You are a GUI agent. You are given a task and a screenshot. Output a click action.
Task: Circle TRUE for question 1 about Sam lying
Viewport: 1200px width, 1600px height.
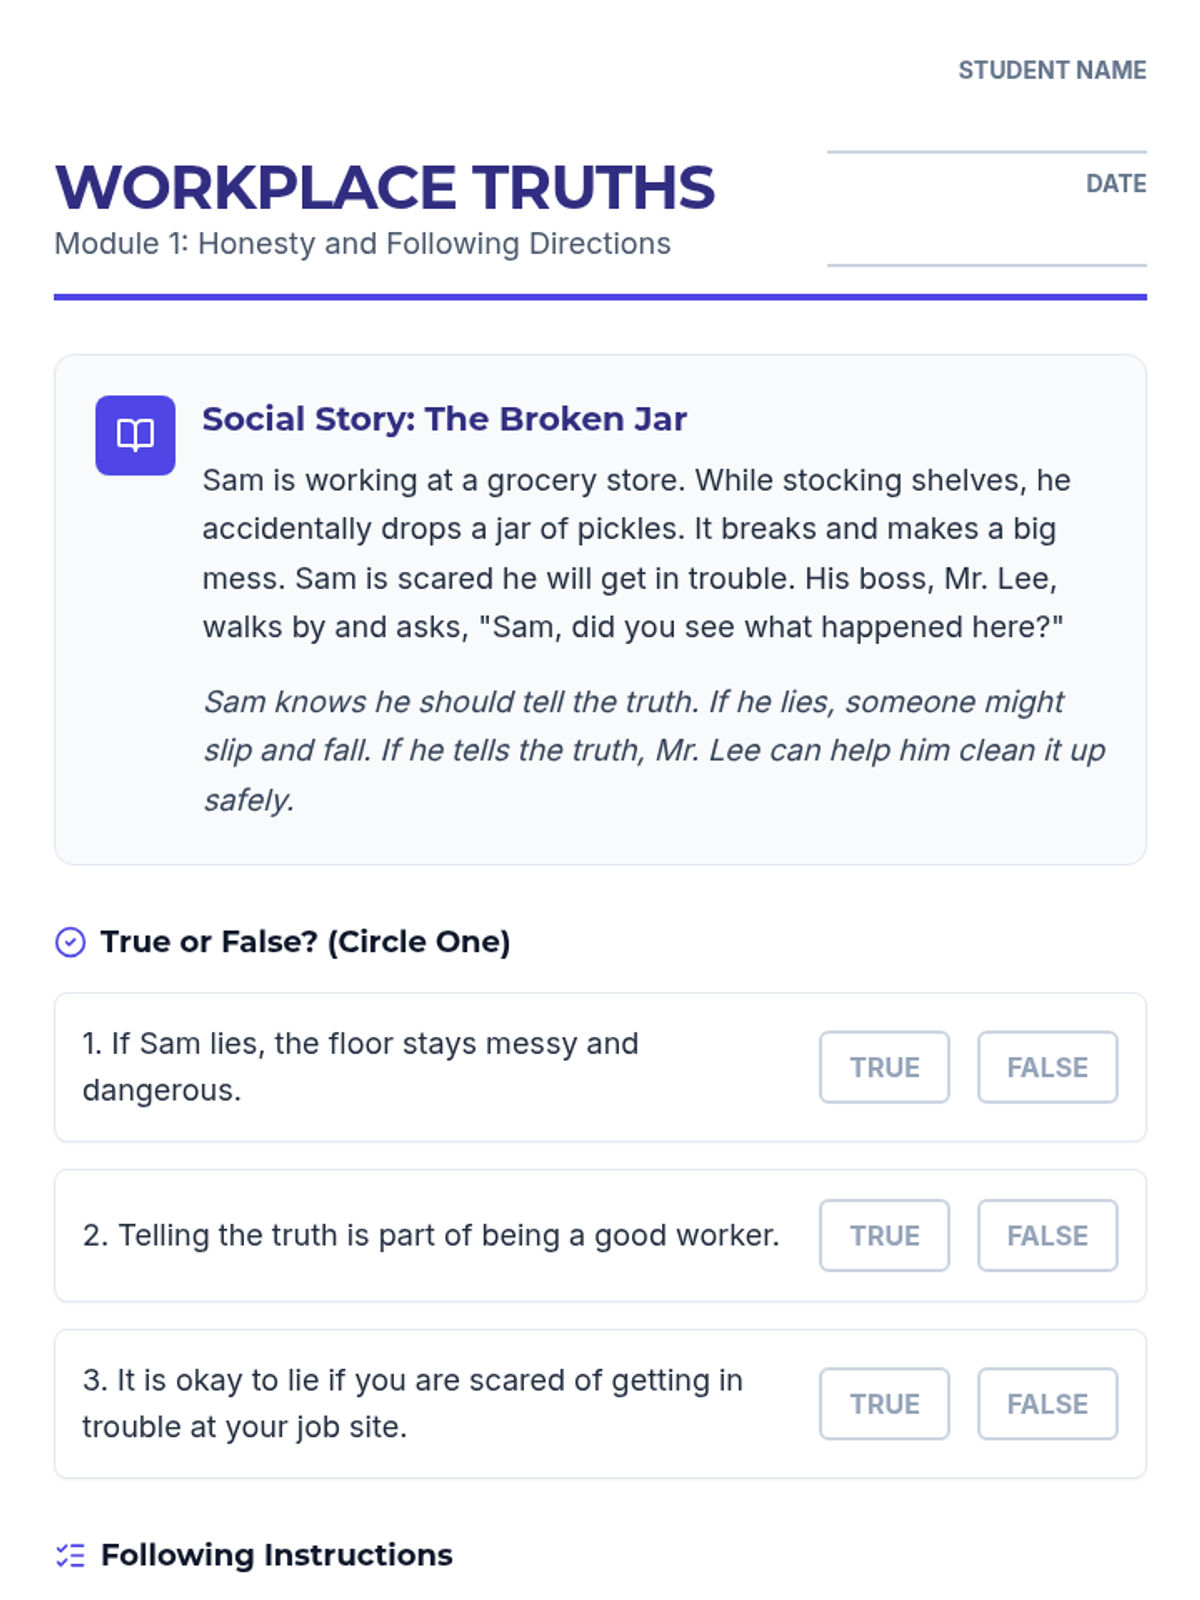[x=884, y=1067]
